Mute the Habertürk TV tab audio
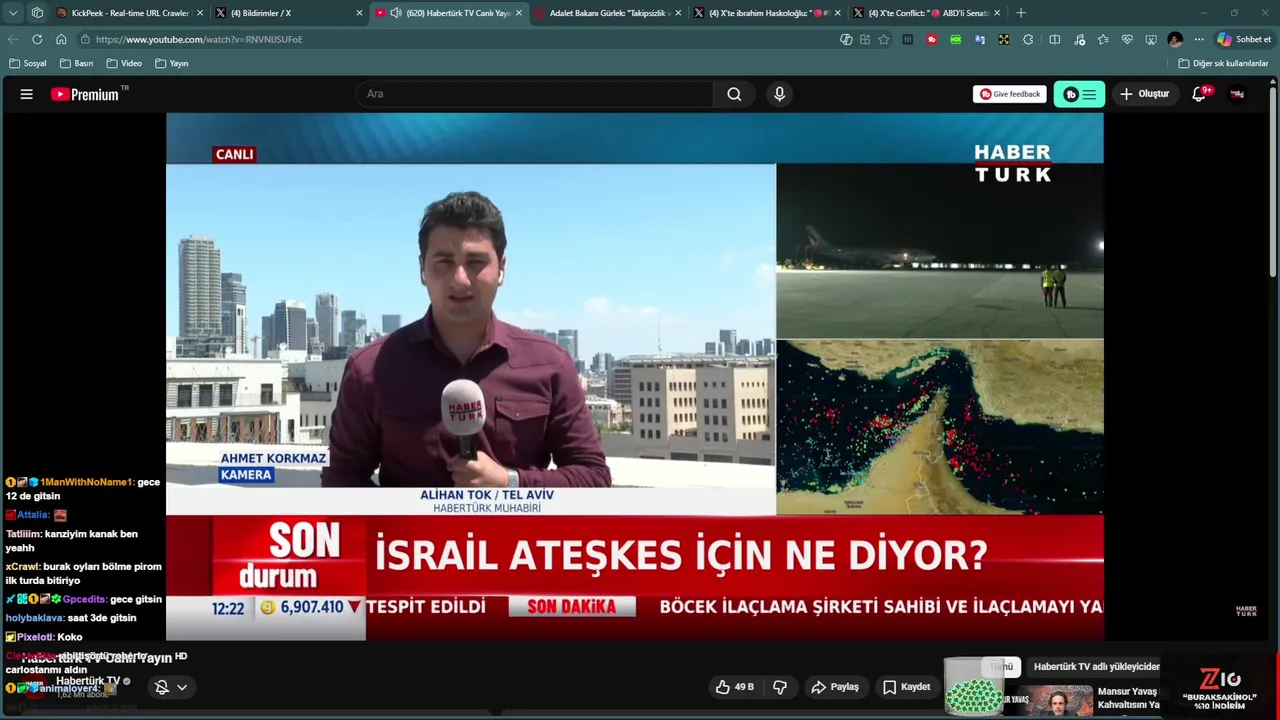Screen dimensions: 1280x720 tap(396, 13)
